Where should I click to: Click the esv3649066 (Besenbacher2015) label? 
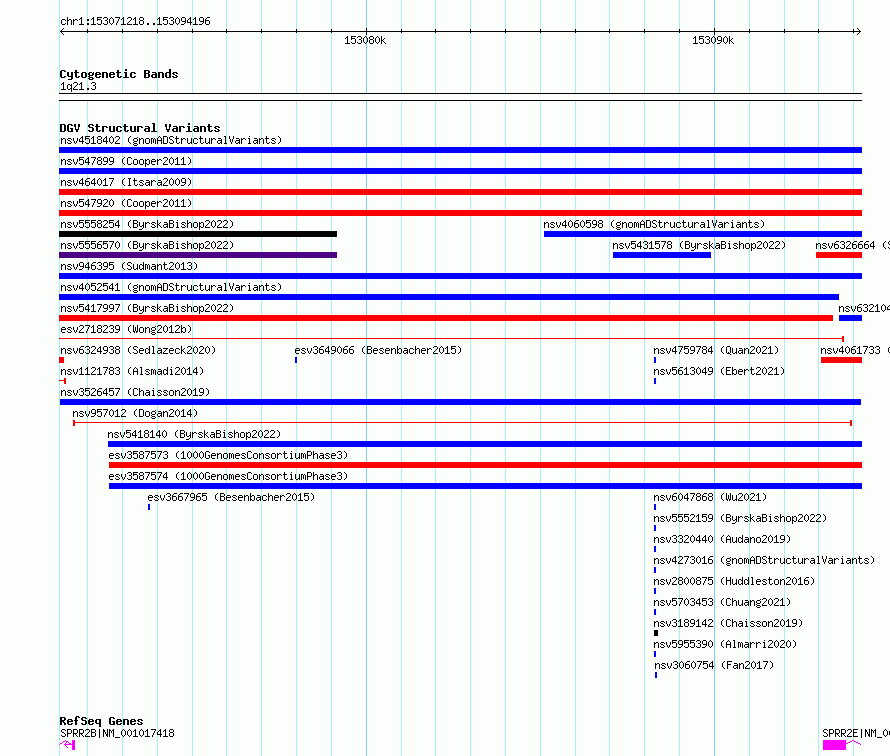coord(378,350)
